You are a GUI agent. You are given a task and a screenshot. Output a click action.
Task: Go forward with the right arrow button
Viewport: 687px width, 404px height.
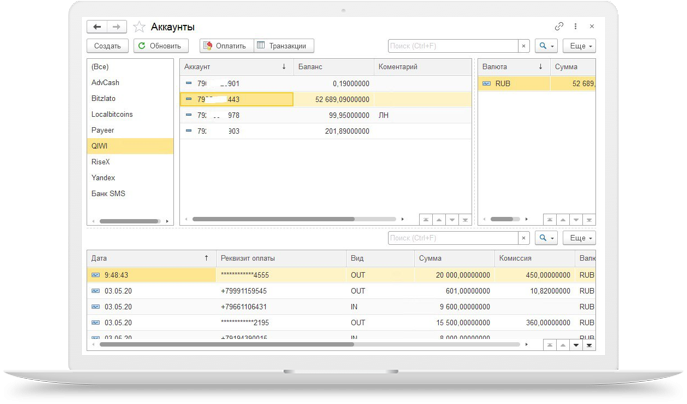pos(117,27)
